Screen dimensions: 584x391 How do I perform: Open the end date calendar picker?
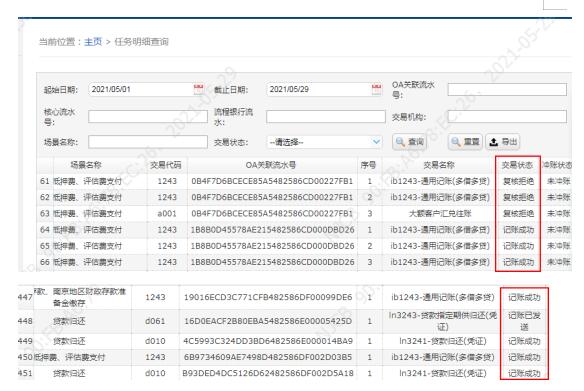click(377, 89)
